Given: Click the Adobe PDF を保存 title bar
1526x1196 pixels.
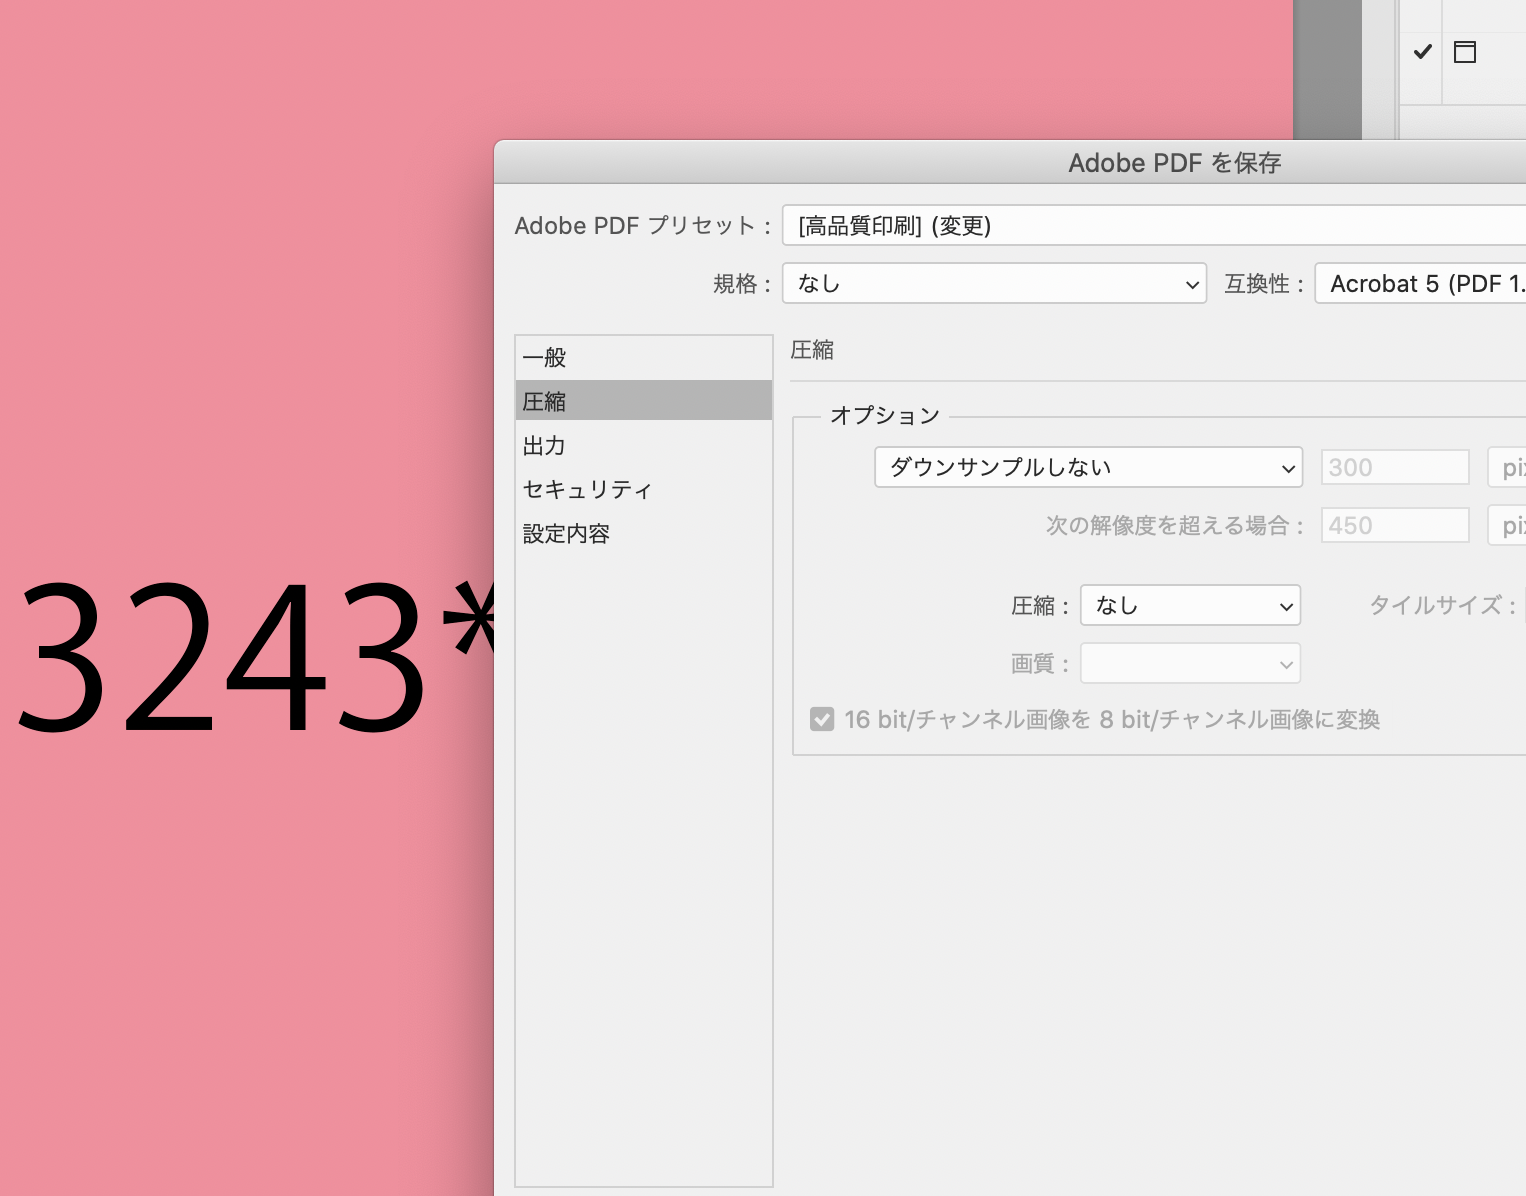Looking at the screenshot, I should coord(1010,162).
